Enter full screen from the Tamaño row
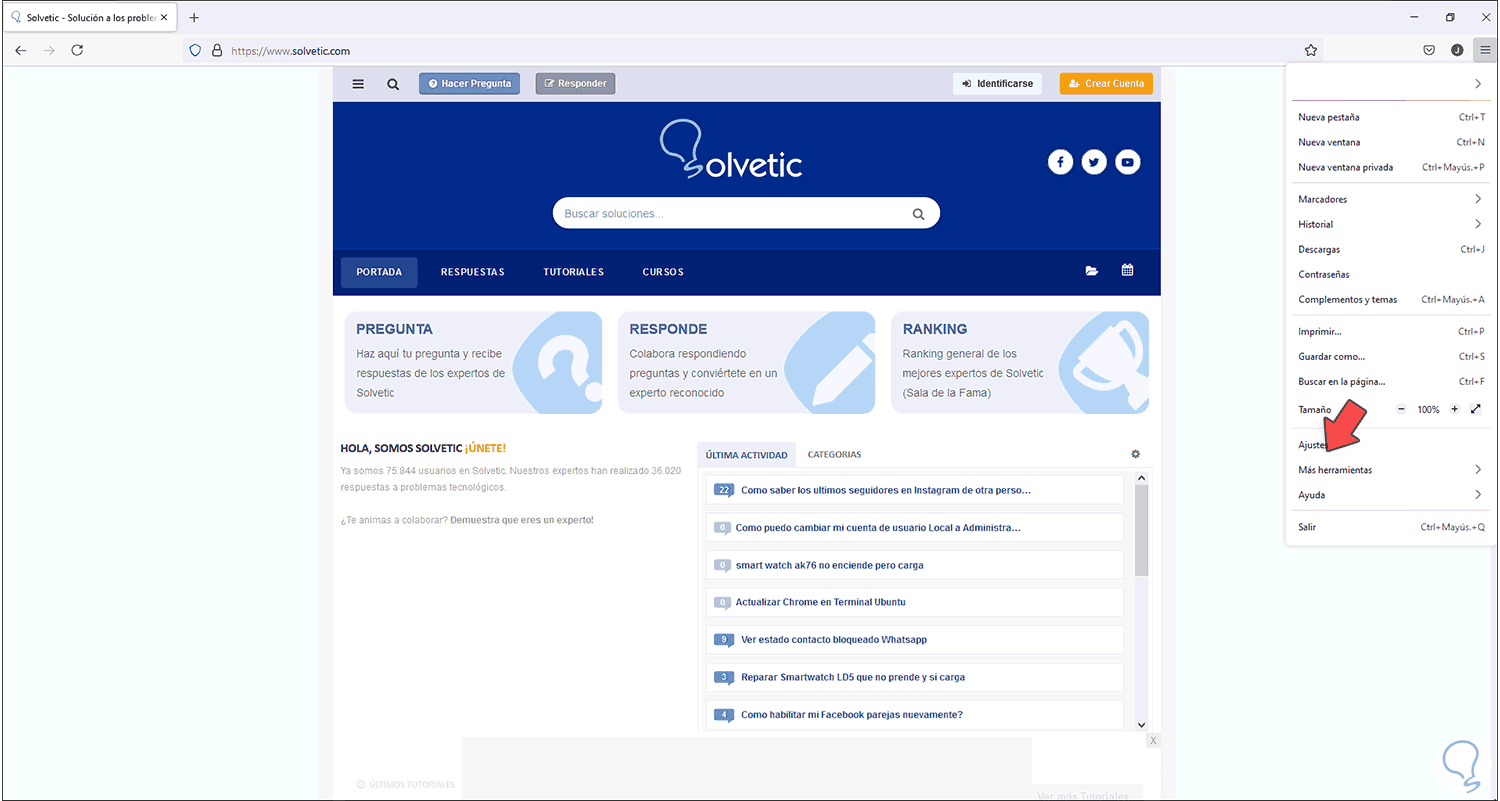This screenshot has width=1500, height=801. (x=1476, y=409)
